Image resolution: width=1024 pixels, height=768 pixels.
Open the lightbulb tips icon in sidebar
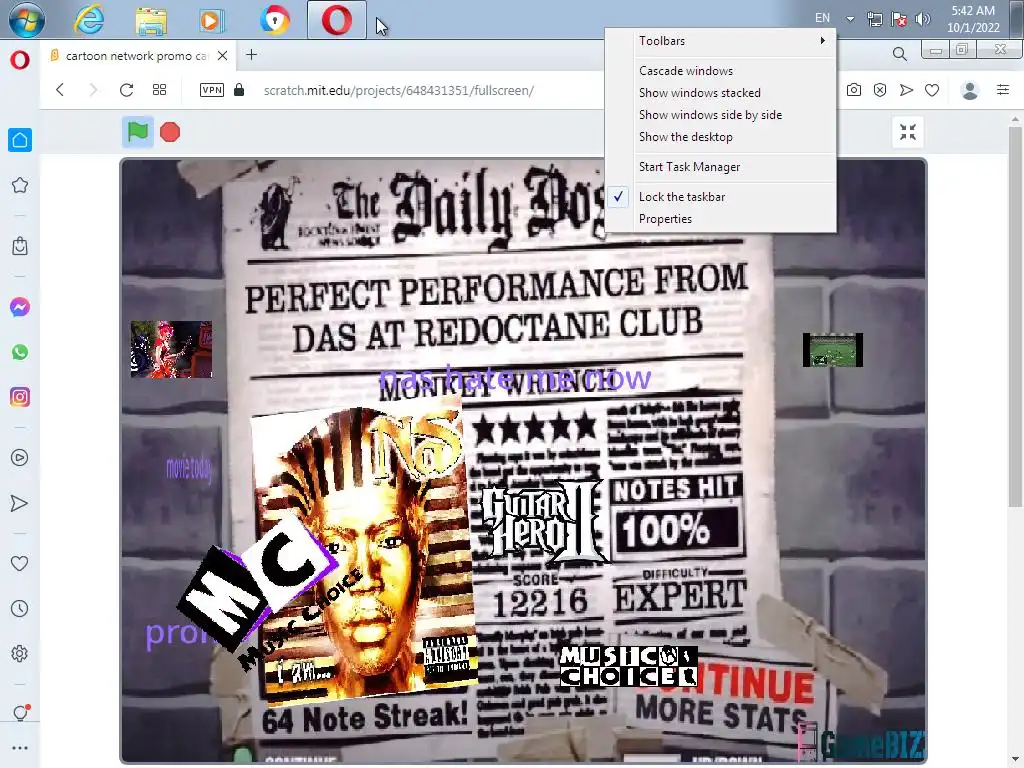pos(20,712)
